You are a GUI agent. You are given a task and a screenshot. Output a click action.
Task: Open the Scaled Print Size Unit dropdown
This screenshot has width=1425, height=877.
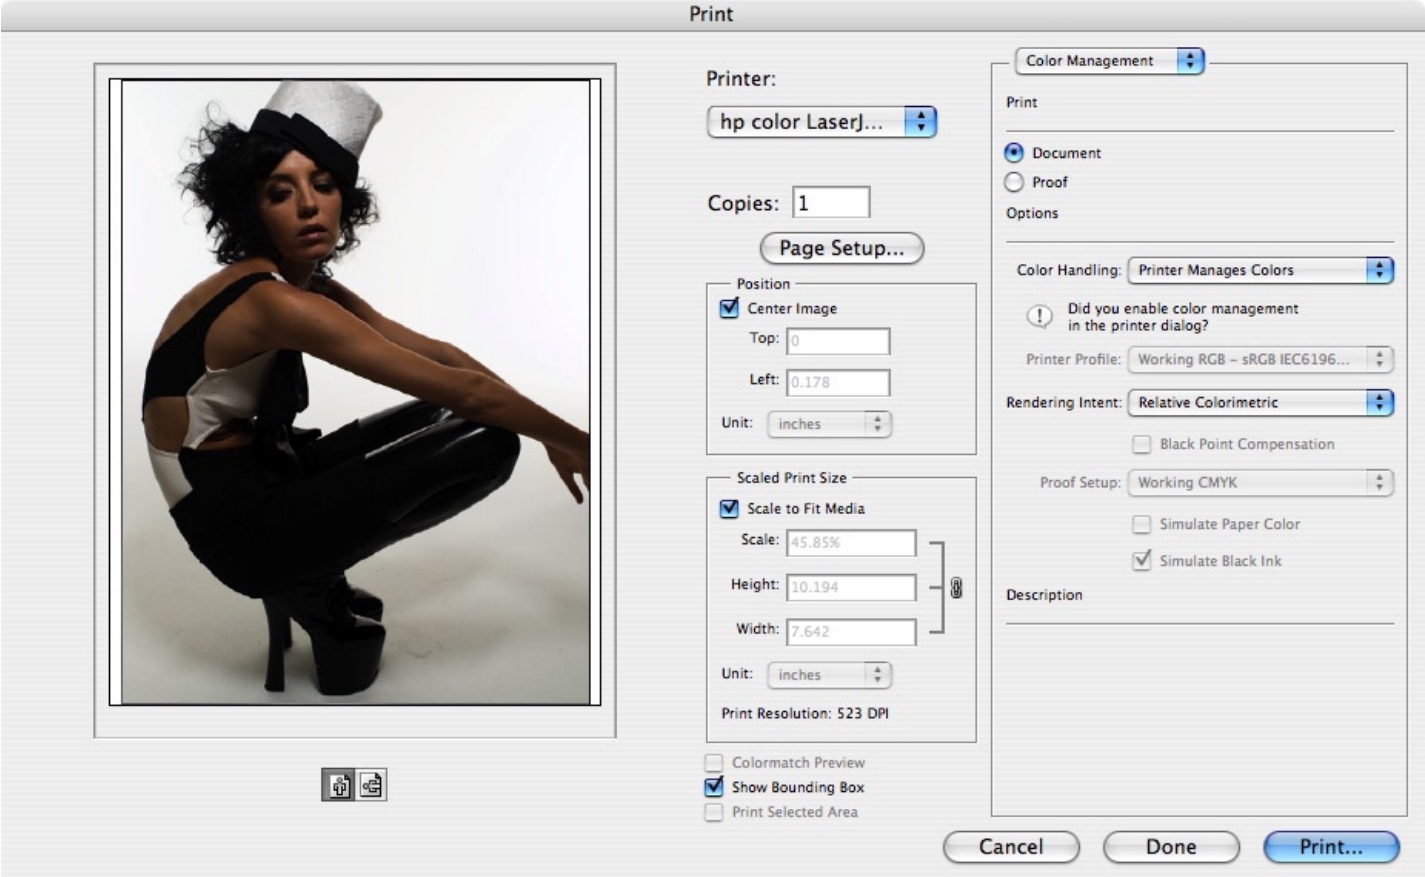829,675
